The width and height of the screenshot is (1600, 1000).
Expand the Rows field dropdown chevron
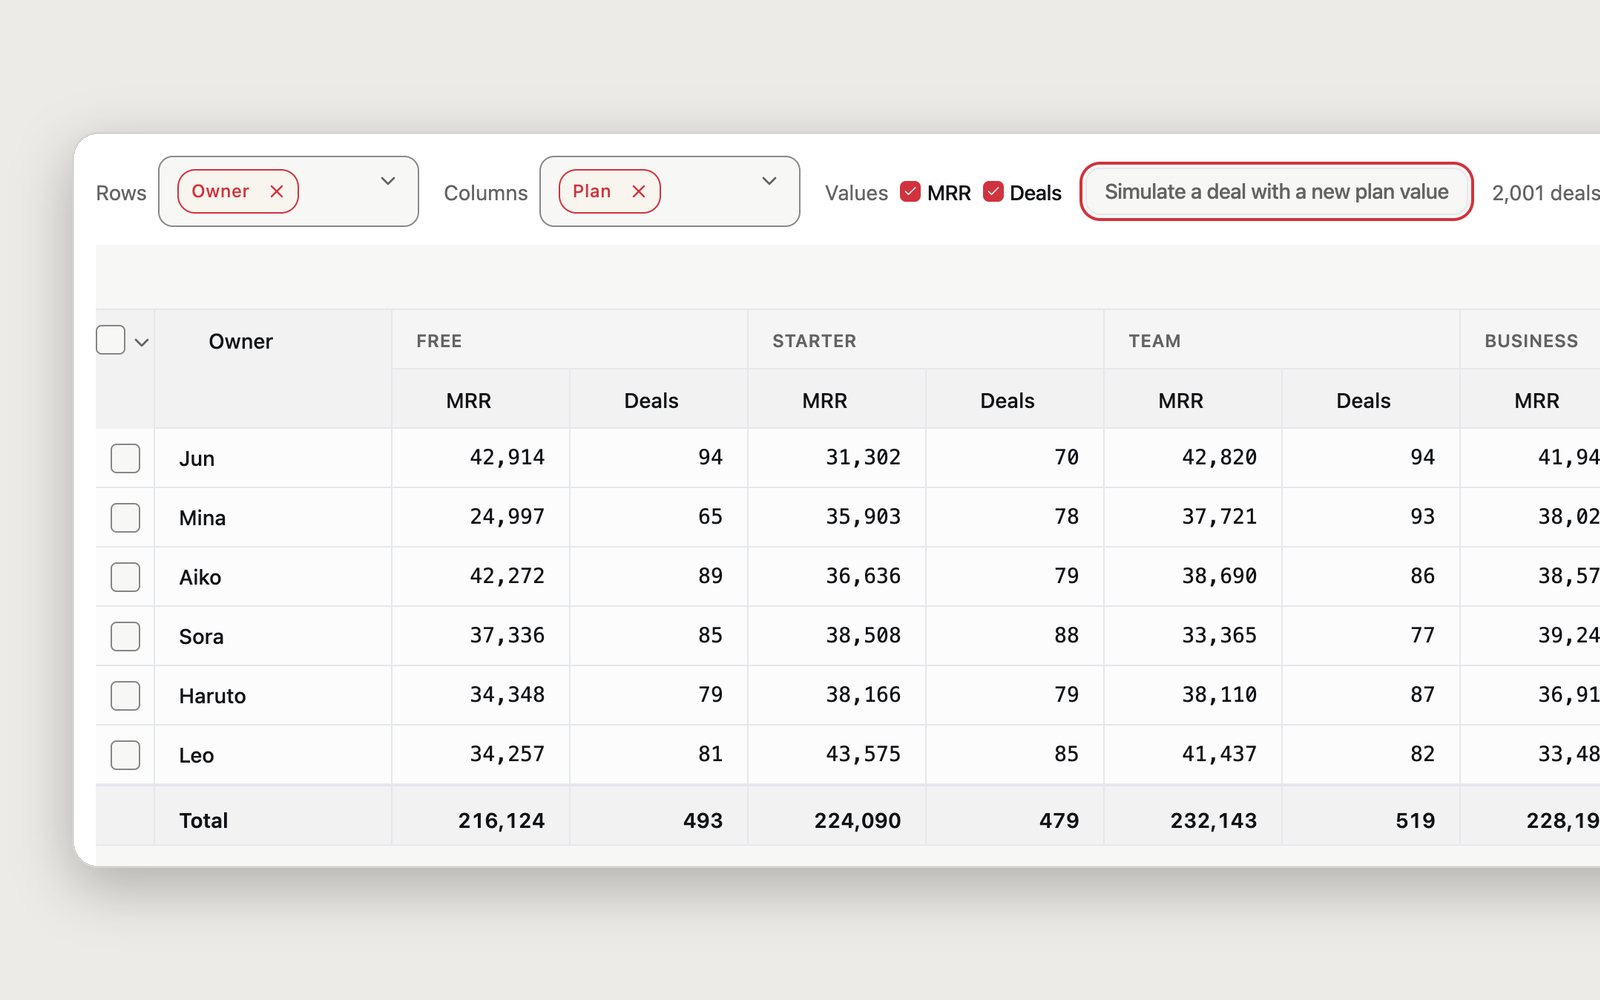pos(388,181)
